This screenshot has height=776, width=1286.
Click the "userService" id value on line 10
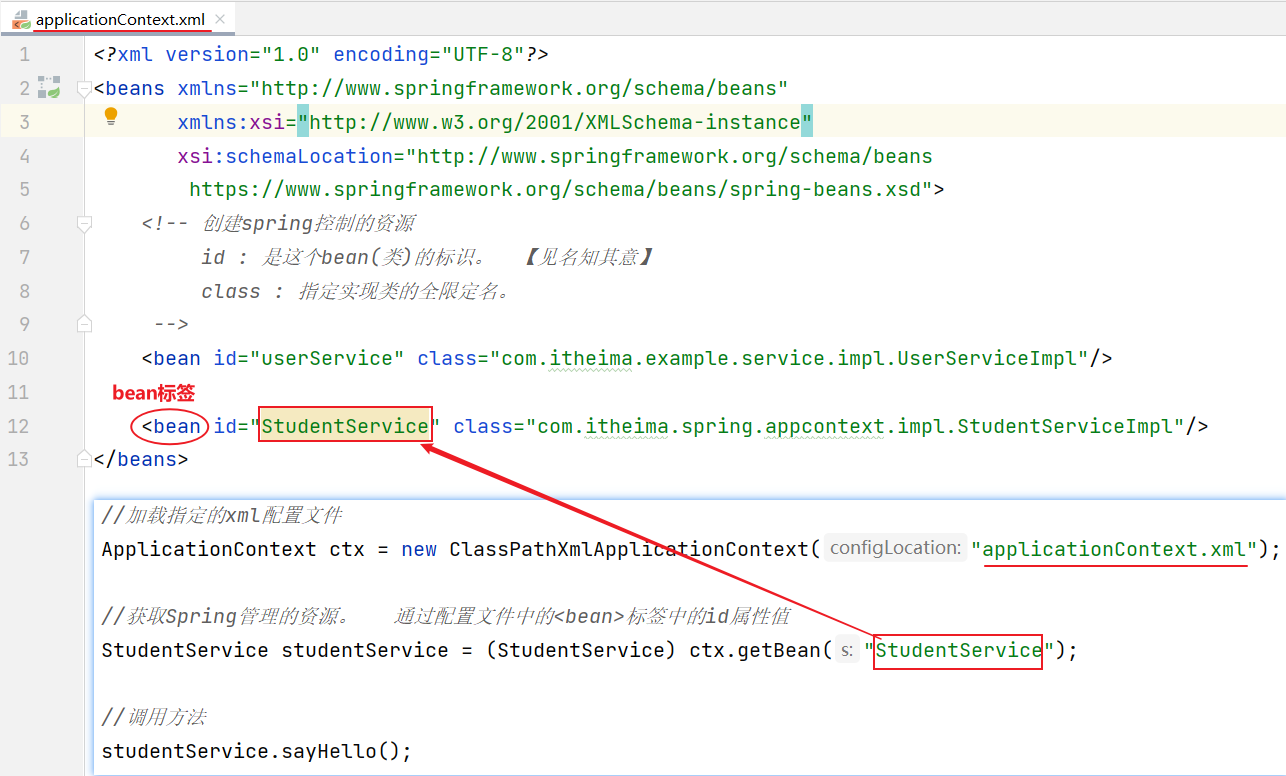pyautogui.click(x=327, y=358)
